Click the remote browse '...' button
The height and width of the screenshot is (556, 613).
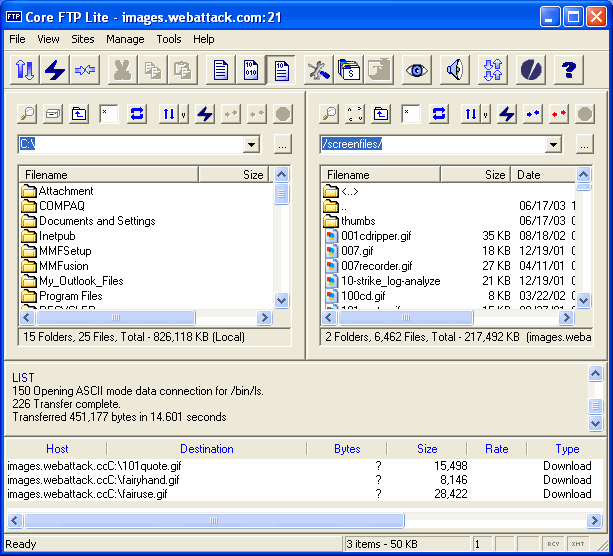point(584,145)
